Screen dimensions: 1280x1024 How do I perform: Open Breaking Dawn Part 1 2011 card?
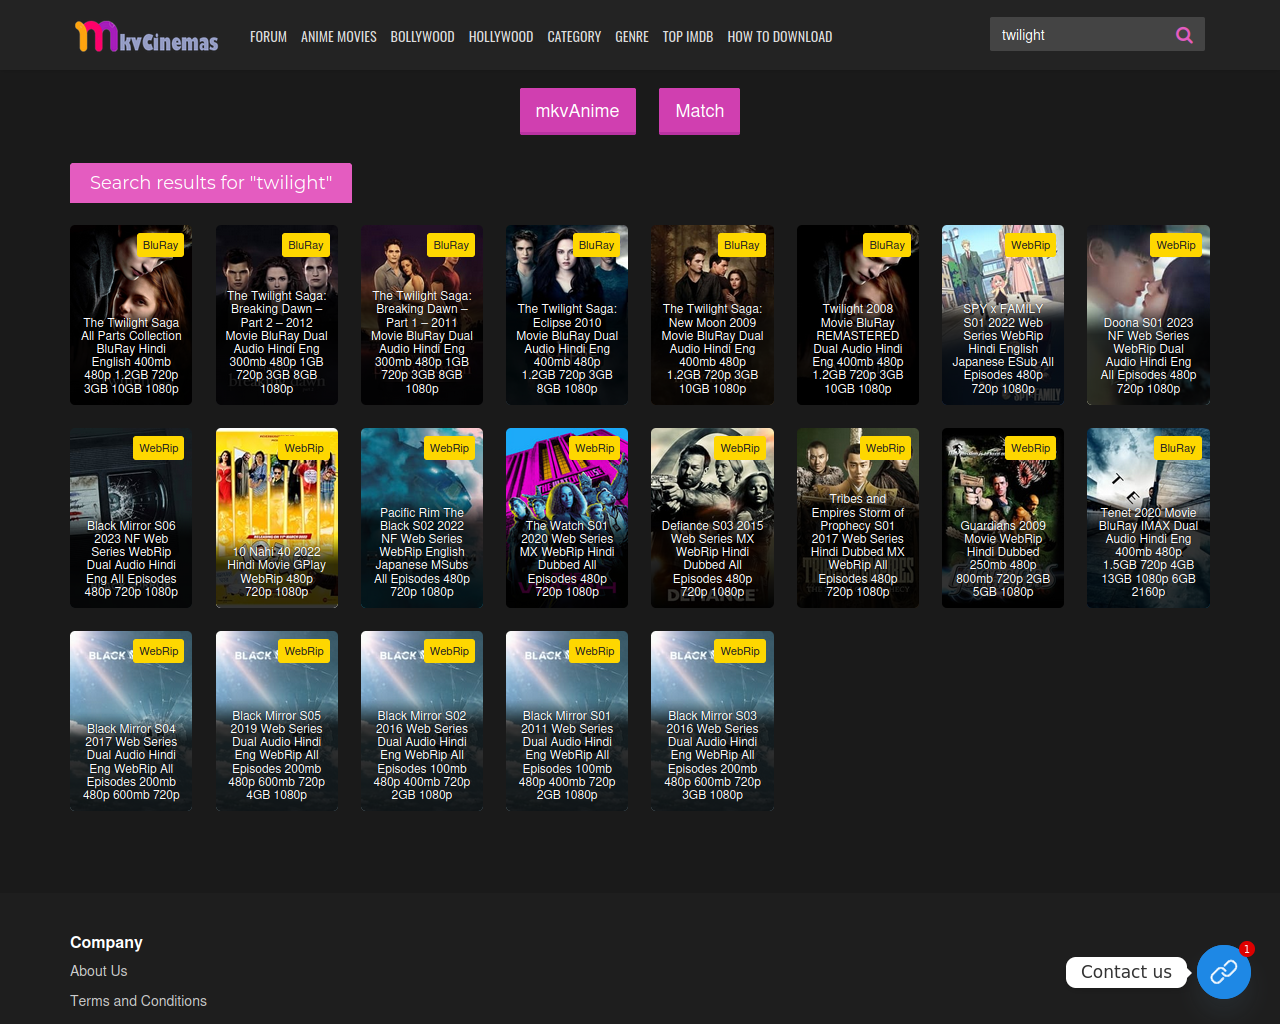[x=422, y=315]
